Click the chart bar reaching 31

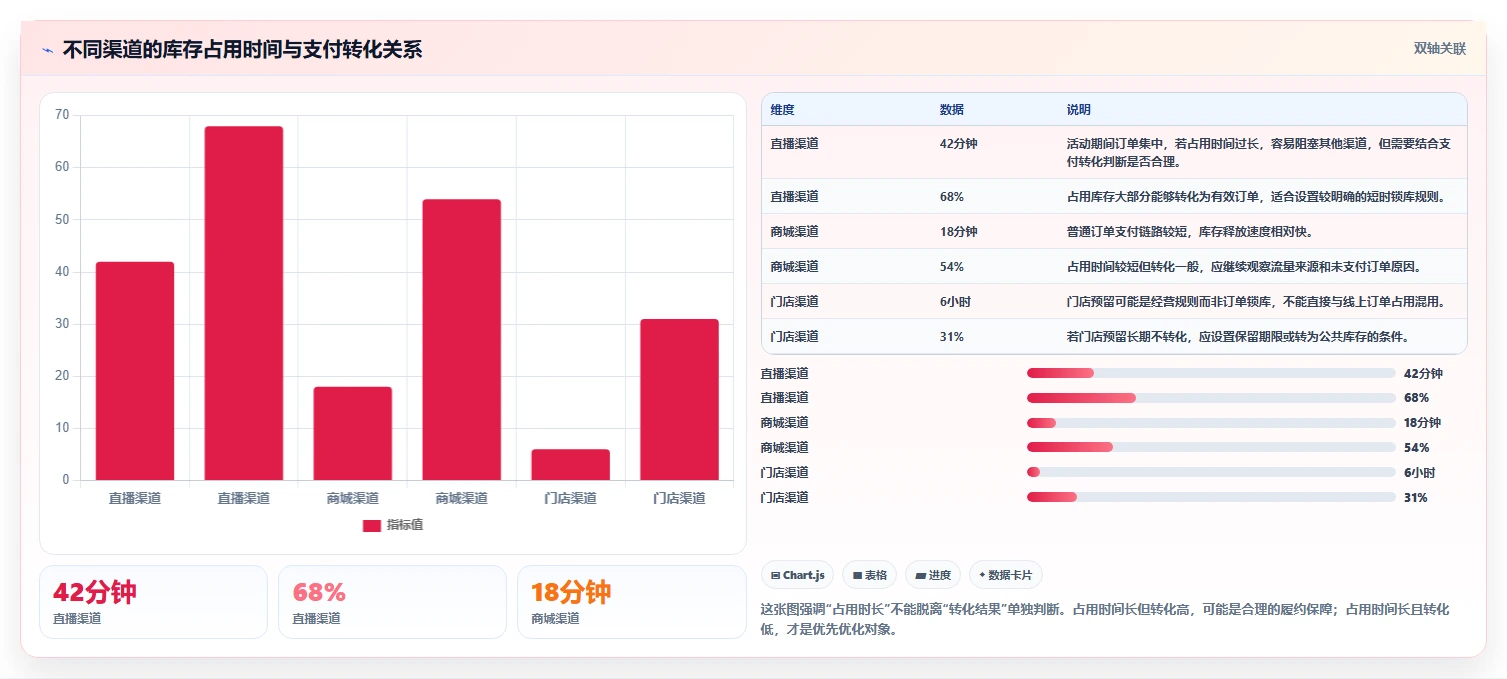point(679,400)
